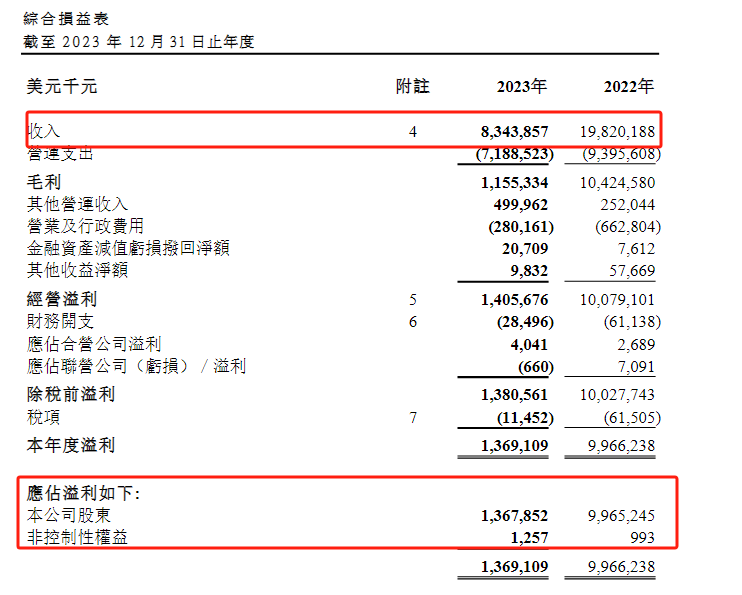Viewport: 742px width, 595px height.
Task: Click the note number 7 for 稅項
Action: tap(413, 418)
